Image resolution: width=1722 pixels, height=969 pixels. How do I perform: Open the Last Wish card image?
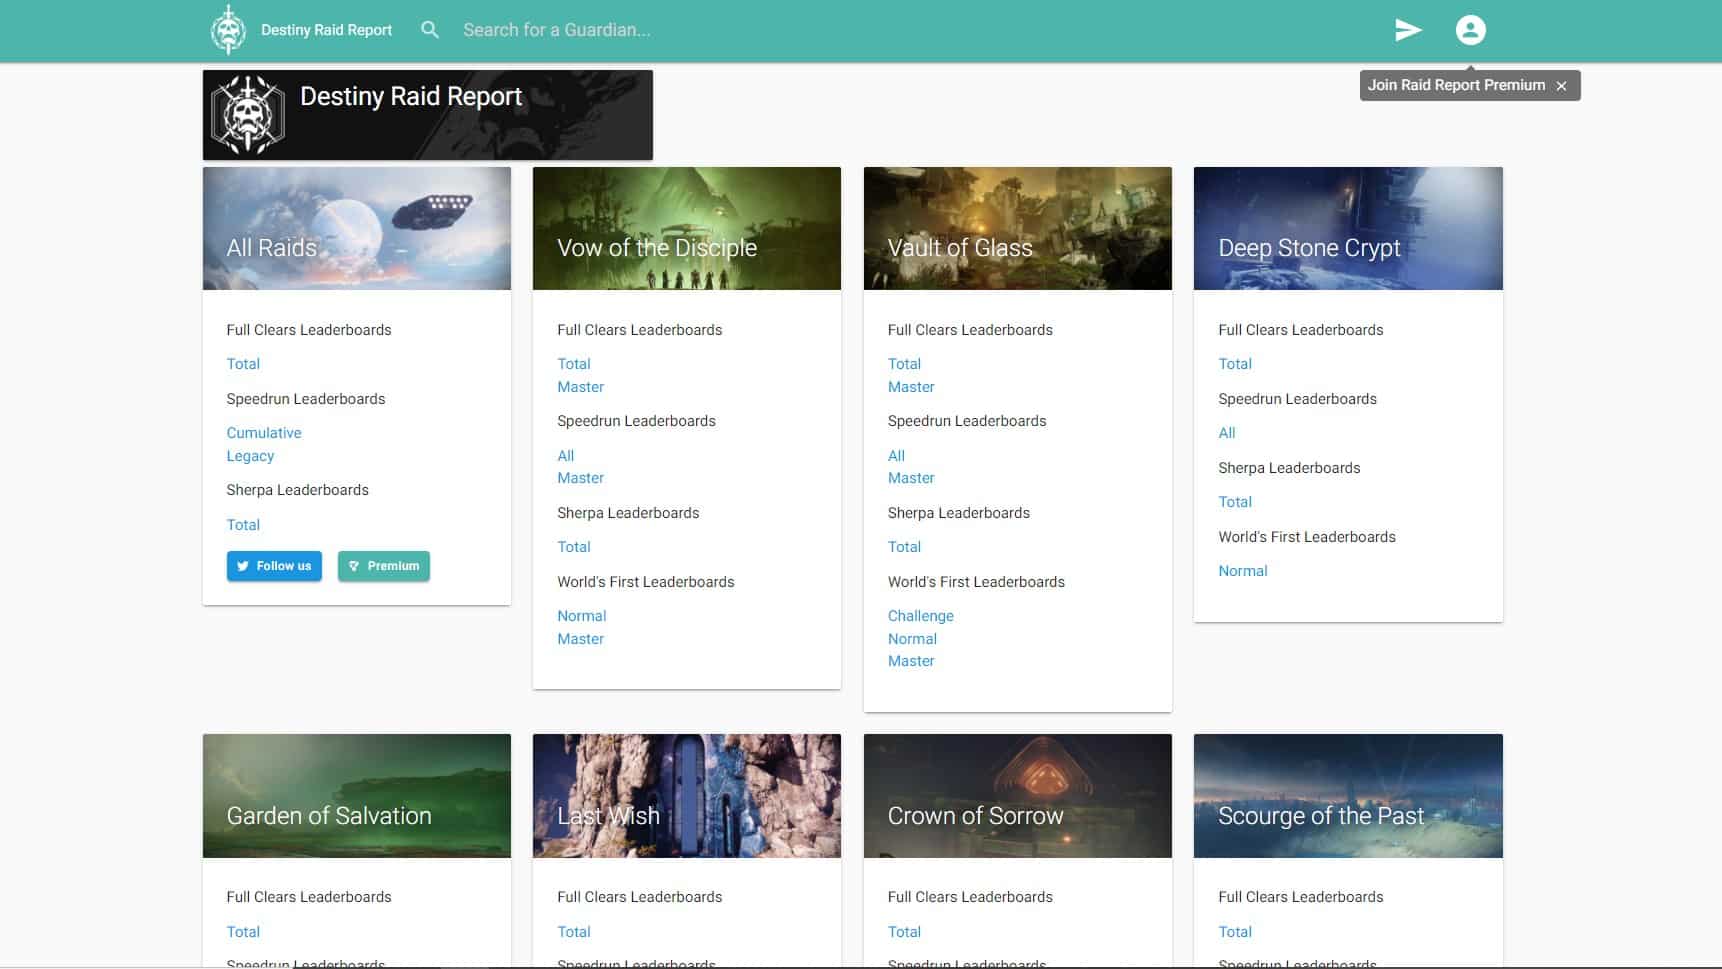click(x=687, y=796)
